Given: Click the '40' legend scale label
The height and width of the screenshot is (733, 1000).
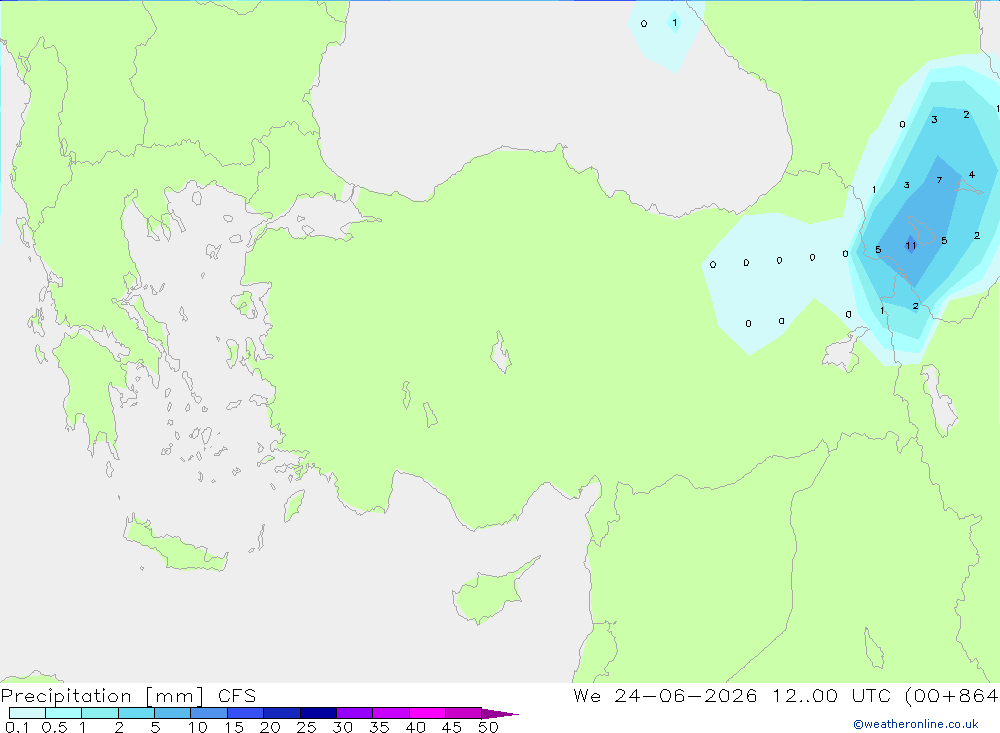Looking at the screenshot, I should pos(416,727).
